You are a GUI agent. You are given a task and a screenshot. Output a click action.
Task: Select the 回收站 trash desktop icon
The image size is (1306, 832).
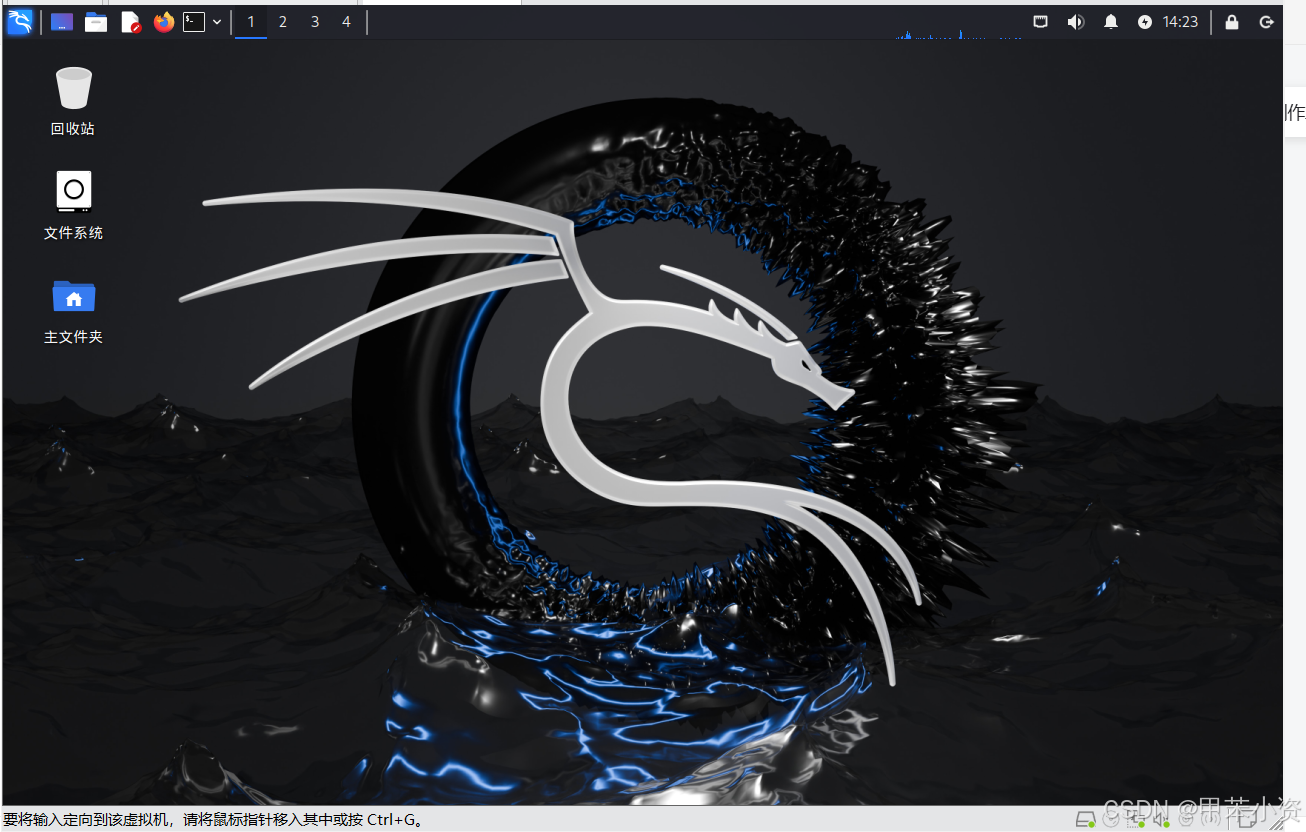point(73,100)
